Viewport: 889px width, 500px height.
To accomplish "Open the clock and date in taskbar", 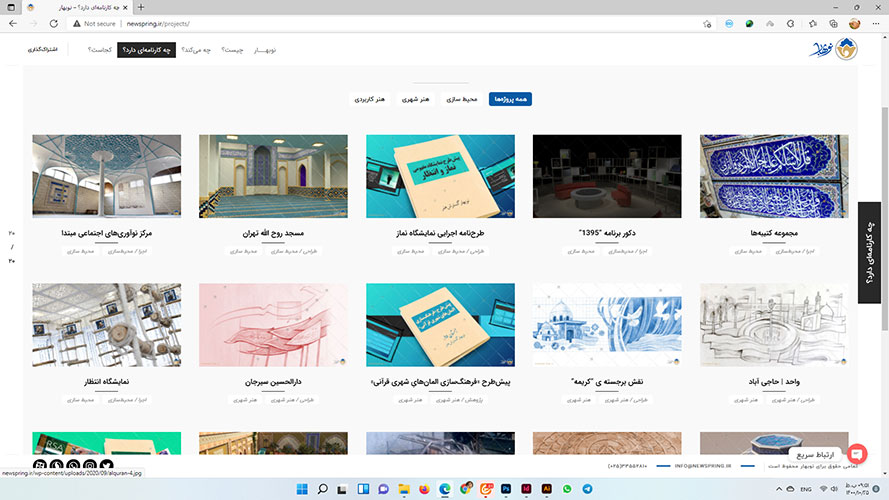I will click(x=857, y=489).
